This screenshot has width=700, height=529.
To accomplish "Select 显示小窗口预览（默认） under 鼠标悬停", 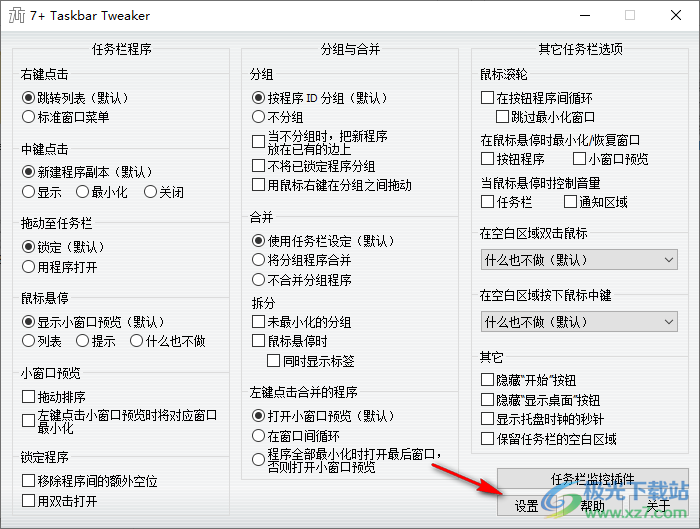I will pos(28,321).
